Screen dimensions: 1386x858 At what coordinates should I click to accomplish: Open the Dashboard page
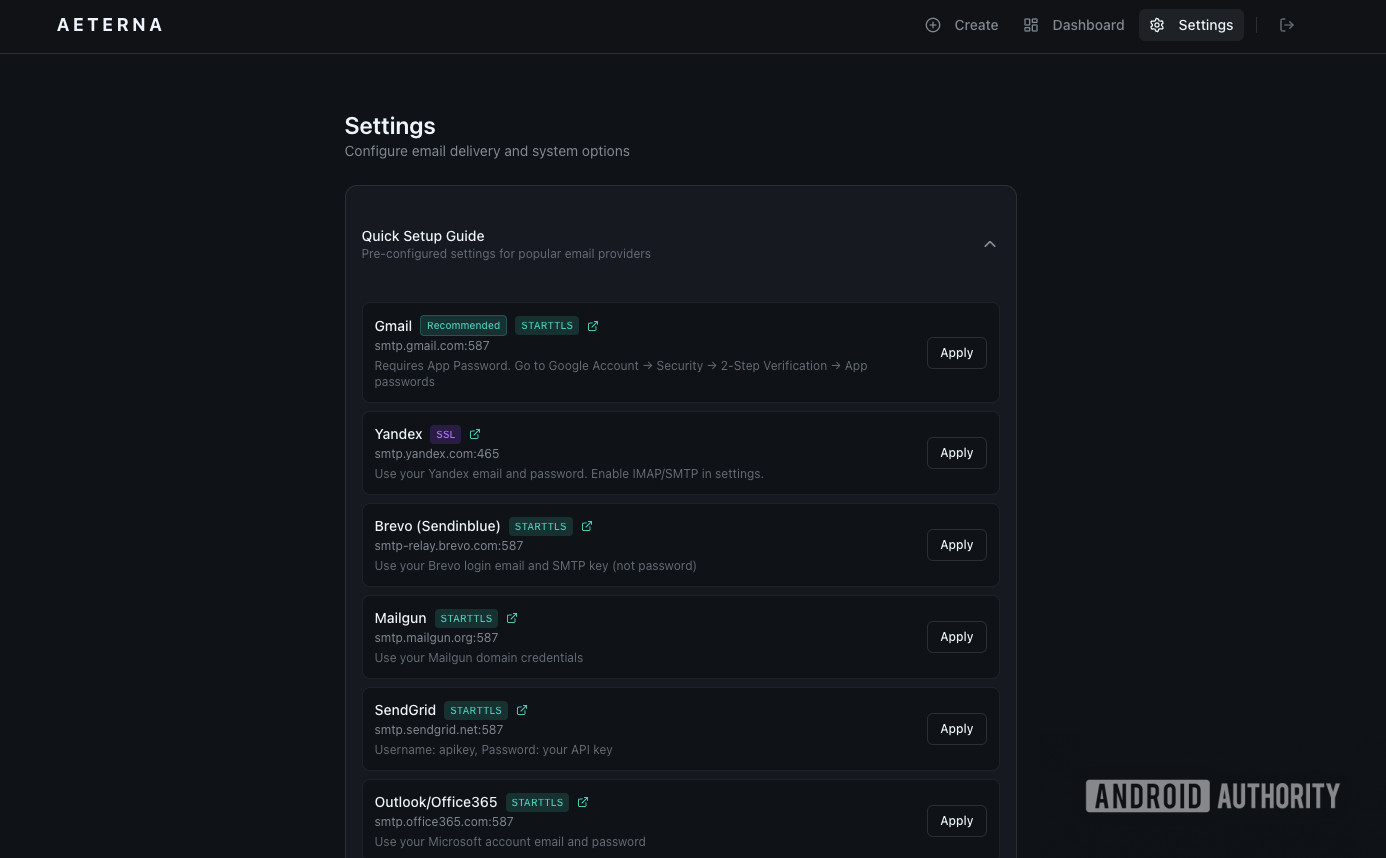[x=1074, y=25]
